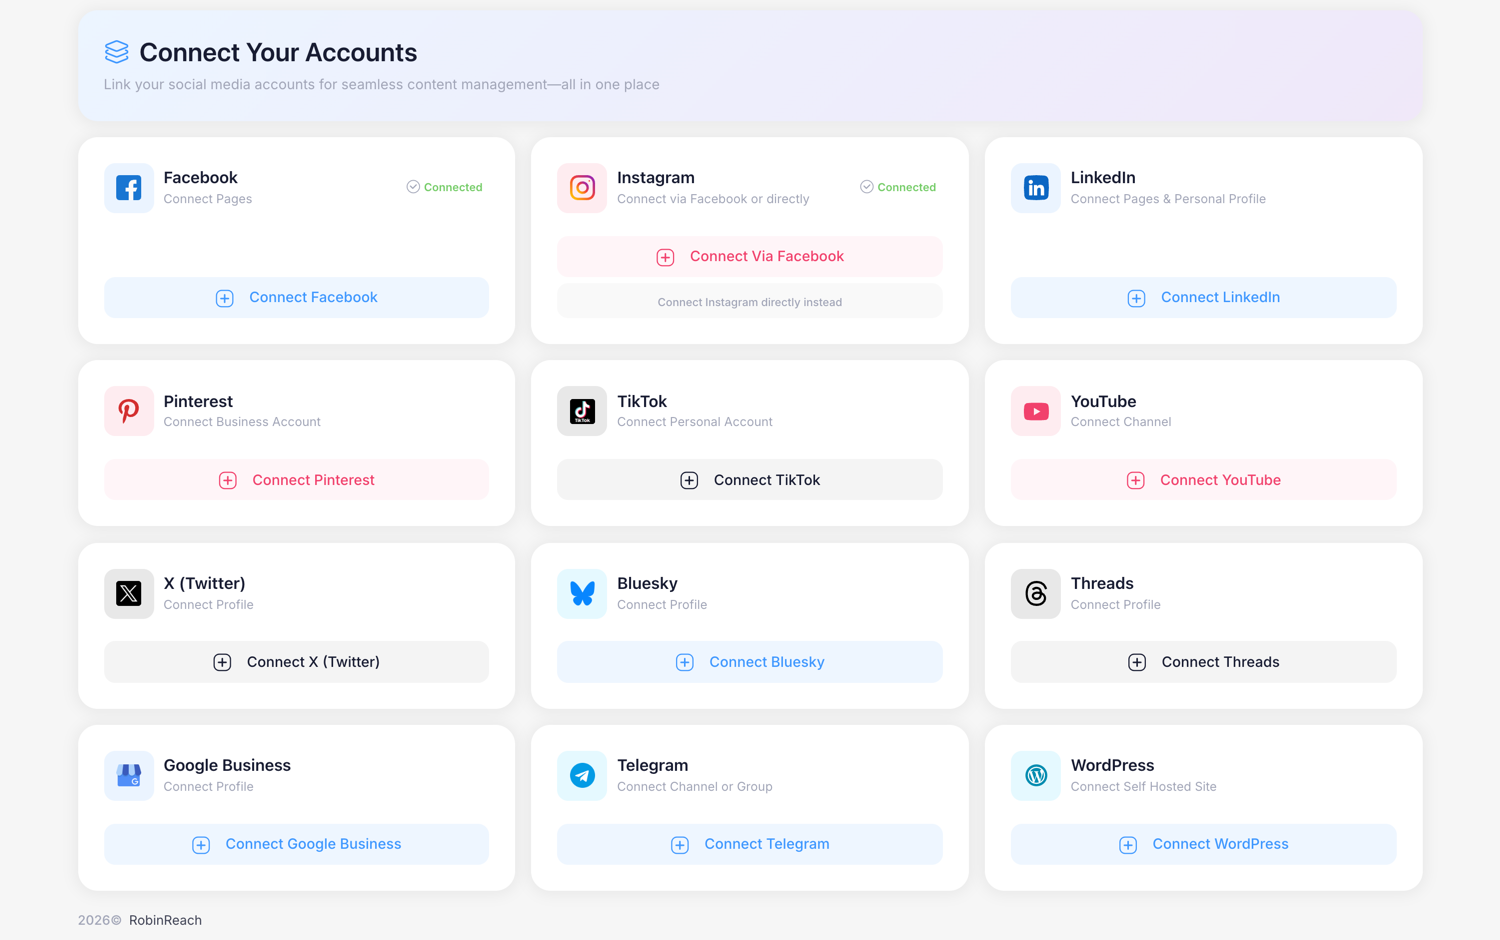The height and width of the screenshot is (940, 1500).
Task: Click the Connect Facebook button
Action: pyautogui.click(x=297, y=298)
